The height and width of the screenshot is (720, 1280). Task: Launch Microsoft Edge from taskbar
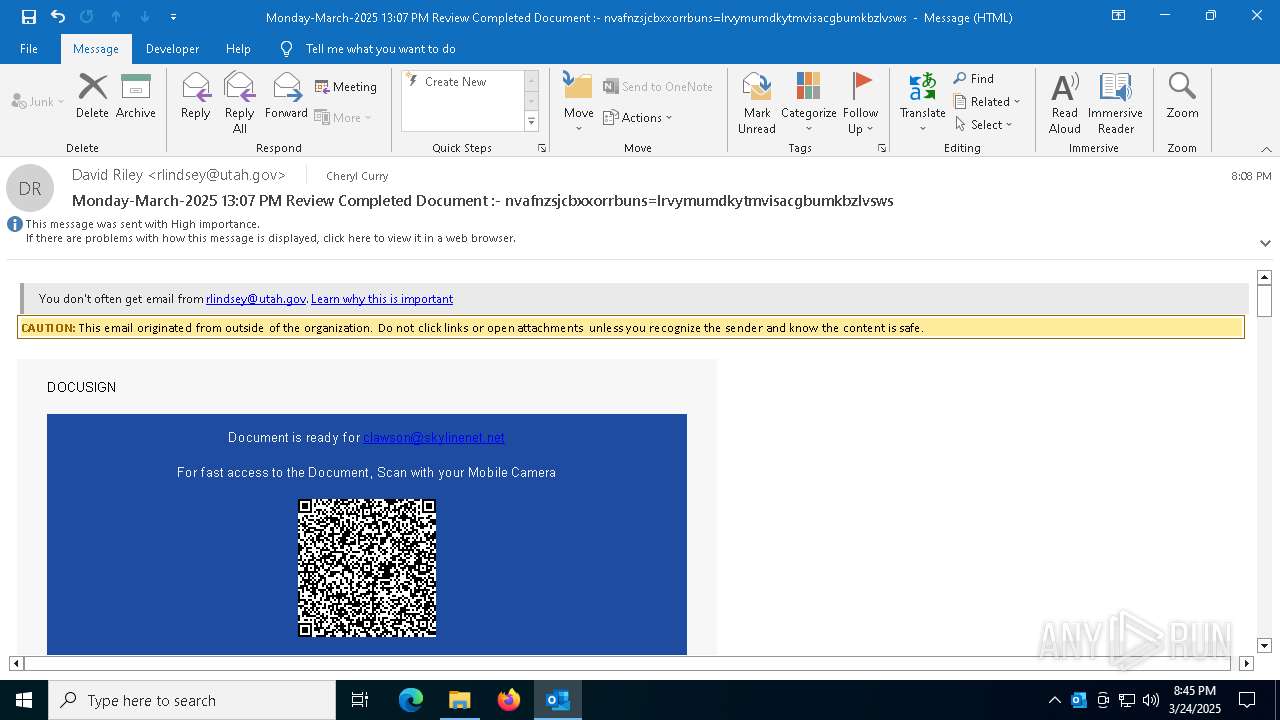coord(411,700)
